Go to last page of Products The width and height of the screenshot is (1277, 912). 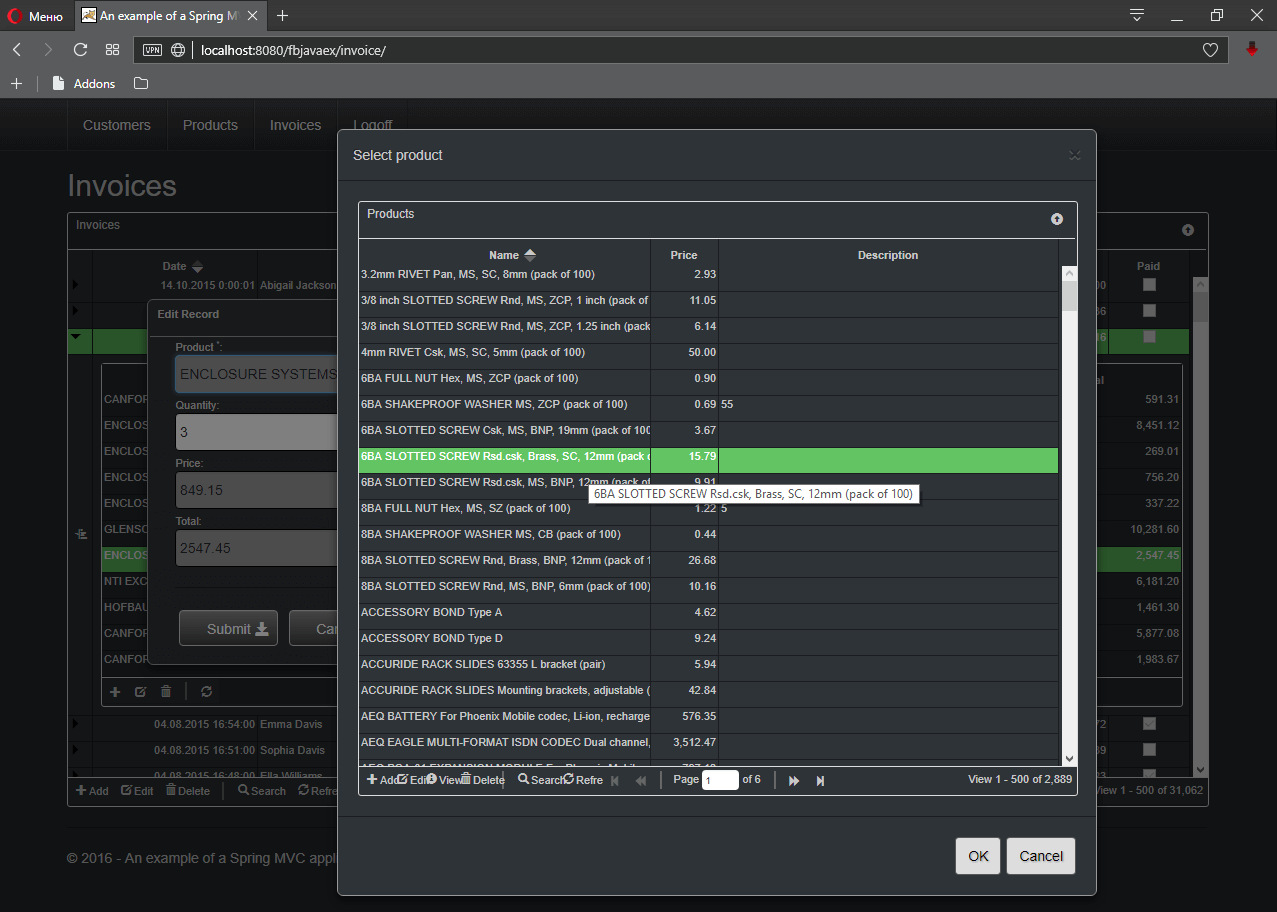click(x=820, y=781)
